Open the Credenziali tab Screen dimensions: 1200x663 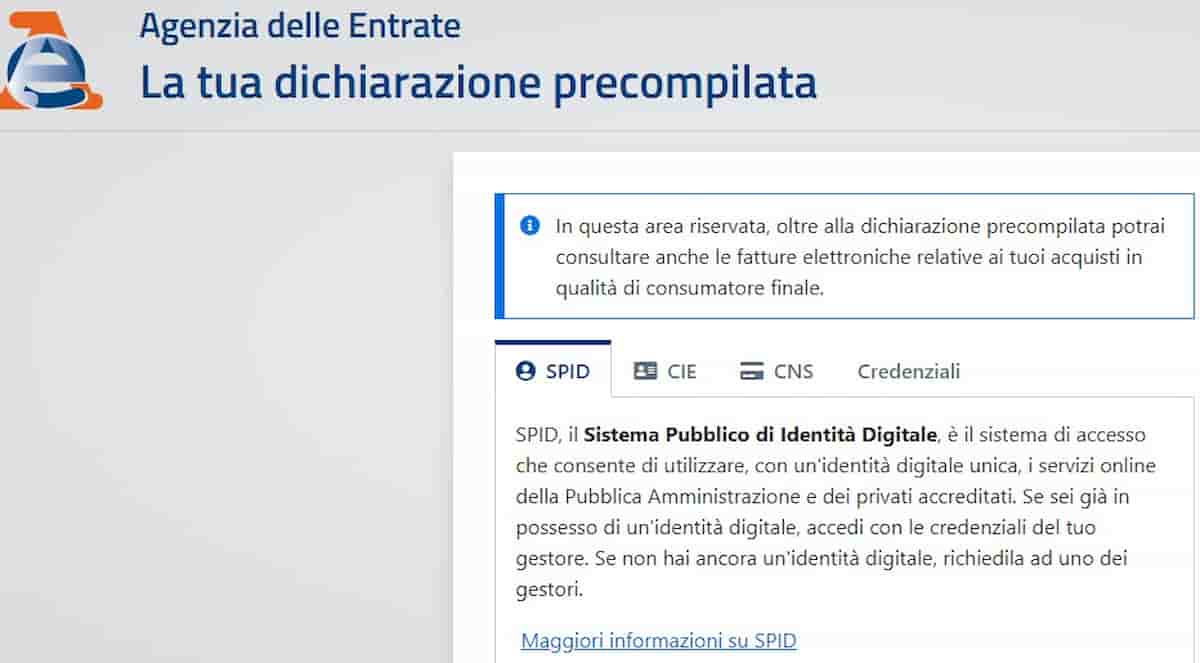click(x=907, y=370)
